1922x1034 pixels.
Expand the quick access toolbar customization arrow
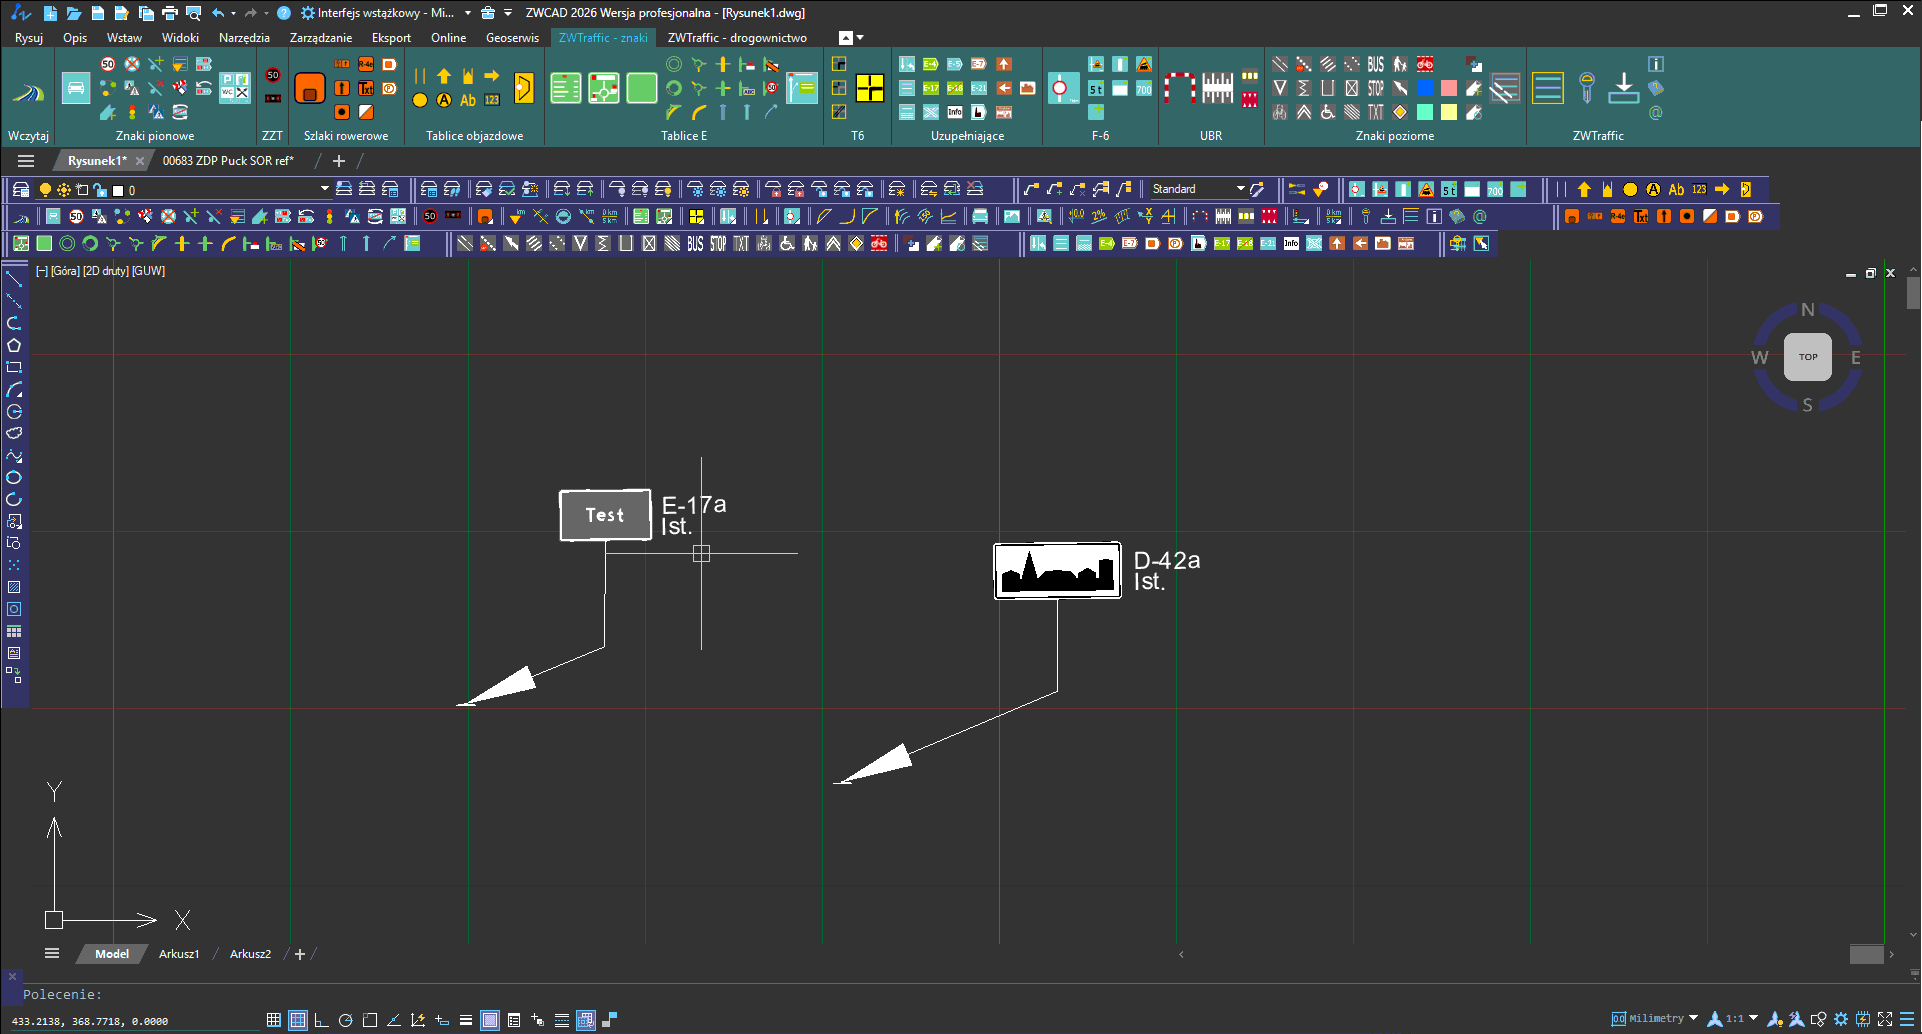508,13
